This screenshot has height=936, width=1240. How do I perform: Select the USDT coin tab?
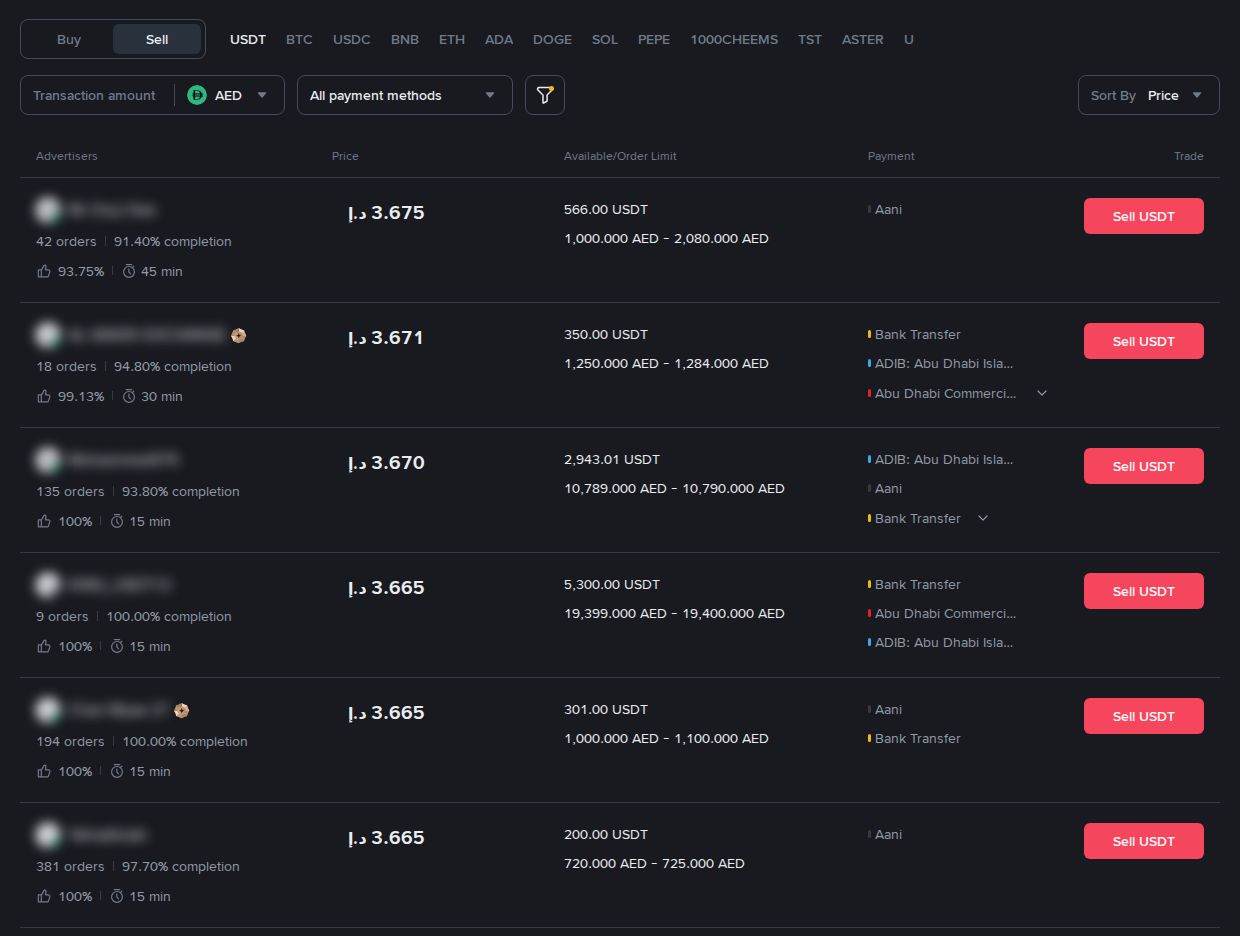(x=248, y=39)
